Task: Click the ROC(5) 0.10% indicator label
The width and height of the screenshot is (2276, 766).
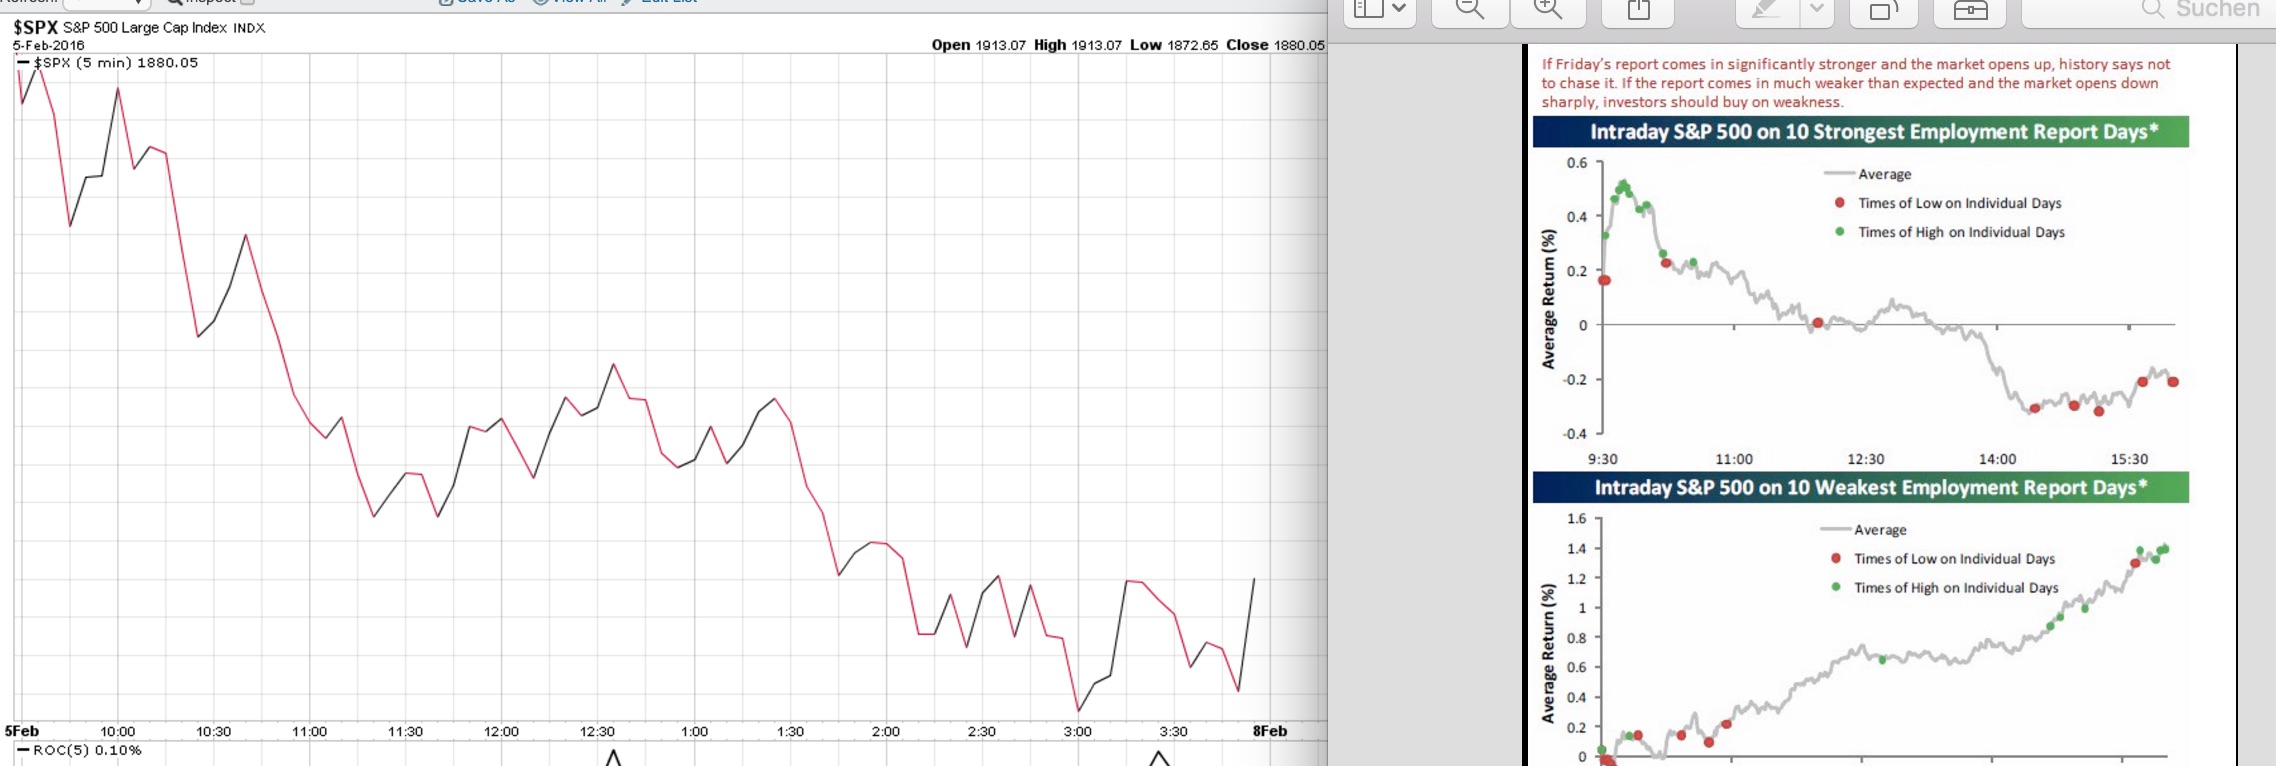Action: pos(80,750)
